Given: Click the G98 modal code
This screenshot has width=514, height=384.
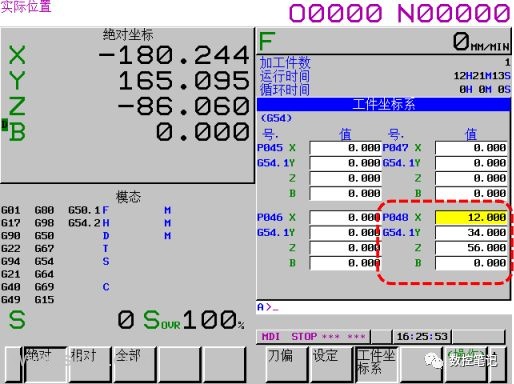Looking at the screenshot, I should pos(44,223).
